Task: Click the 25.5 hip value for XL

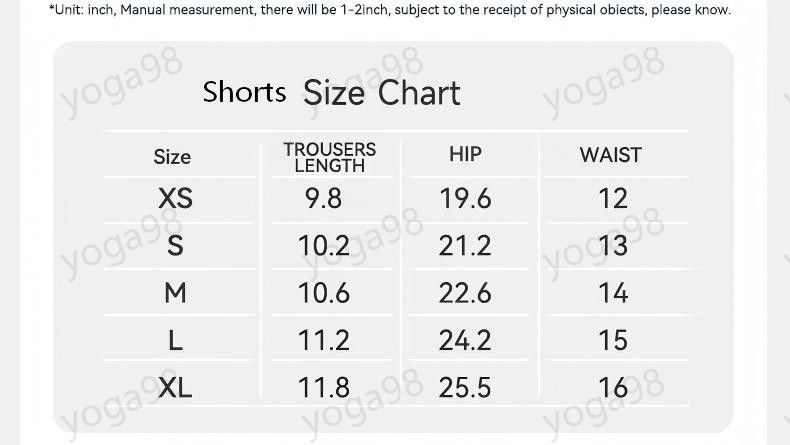Action: (465, 388)
